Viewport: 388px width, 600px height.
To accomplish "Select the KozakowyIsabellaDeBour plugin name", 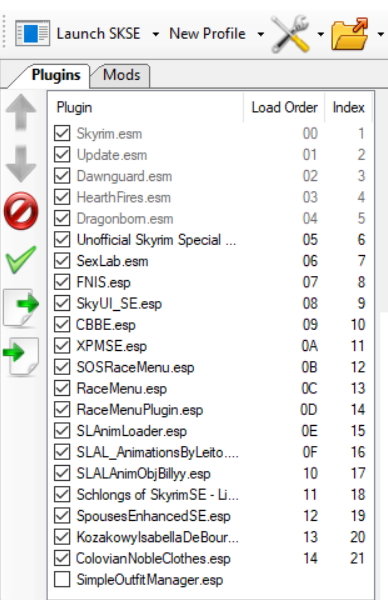I will [158, 537].
